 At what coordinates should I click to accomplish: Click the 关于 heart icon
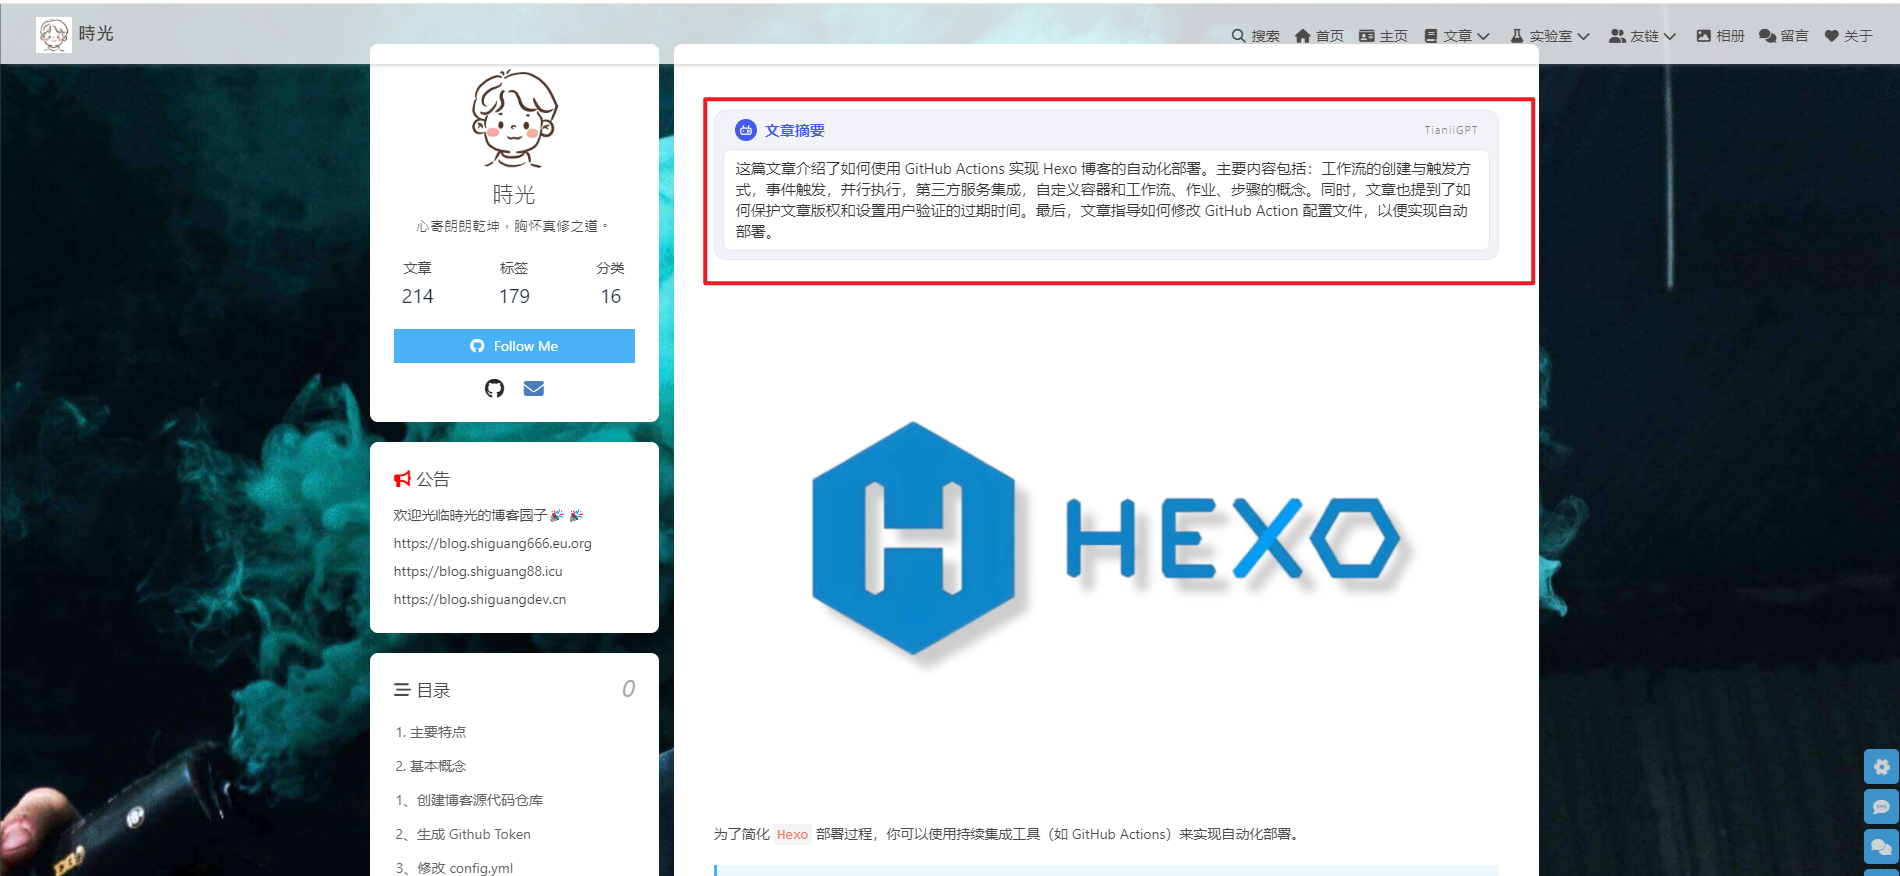pyautogui.click(x=1832, y=36)
